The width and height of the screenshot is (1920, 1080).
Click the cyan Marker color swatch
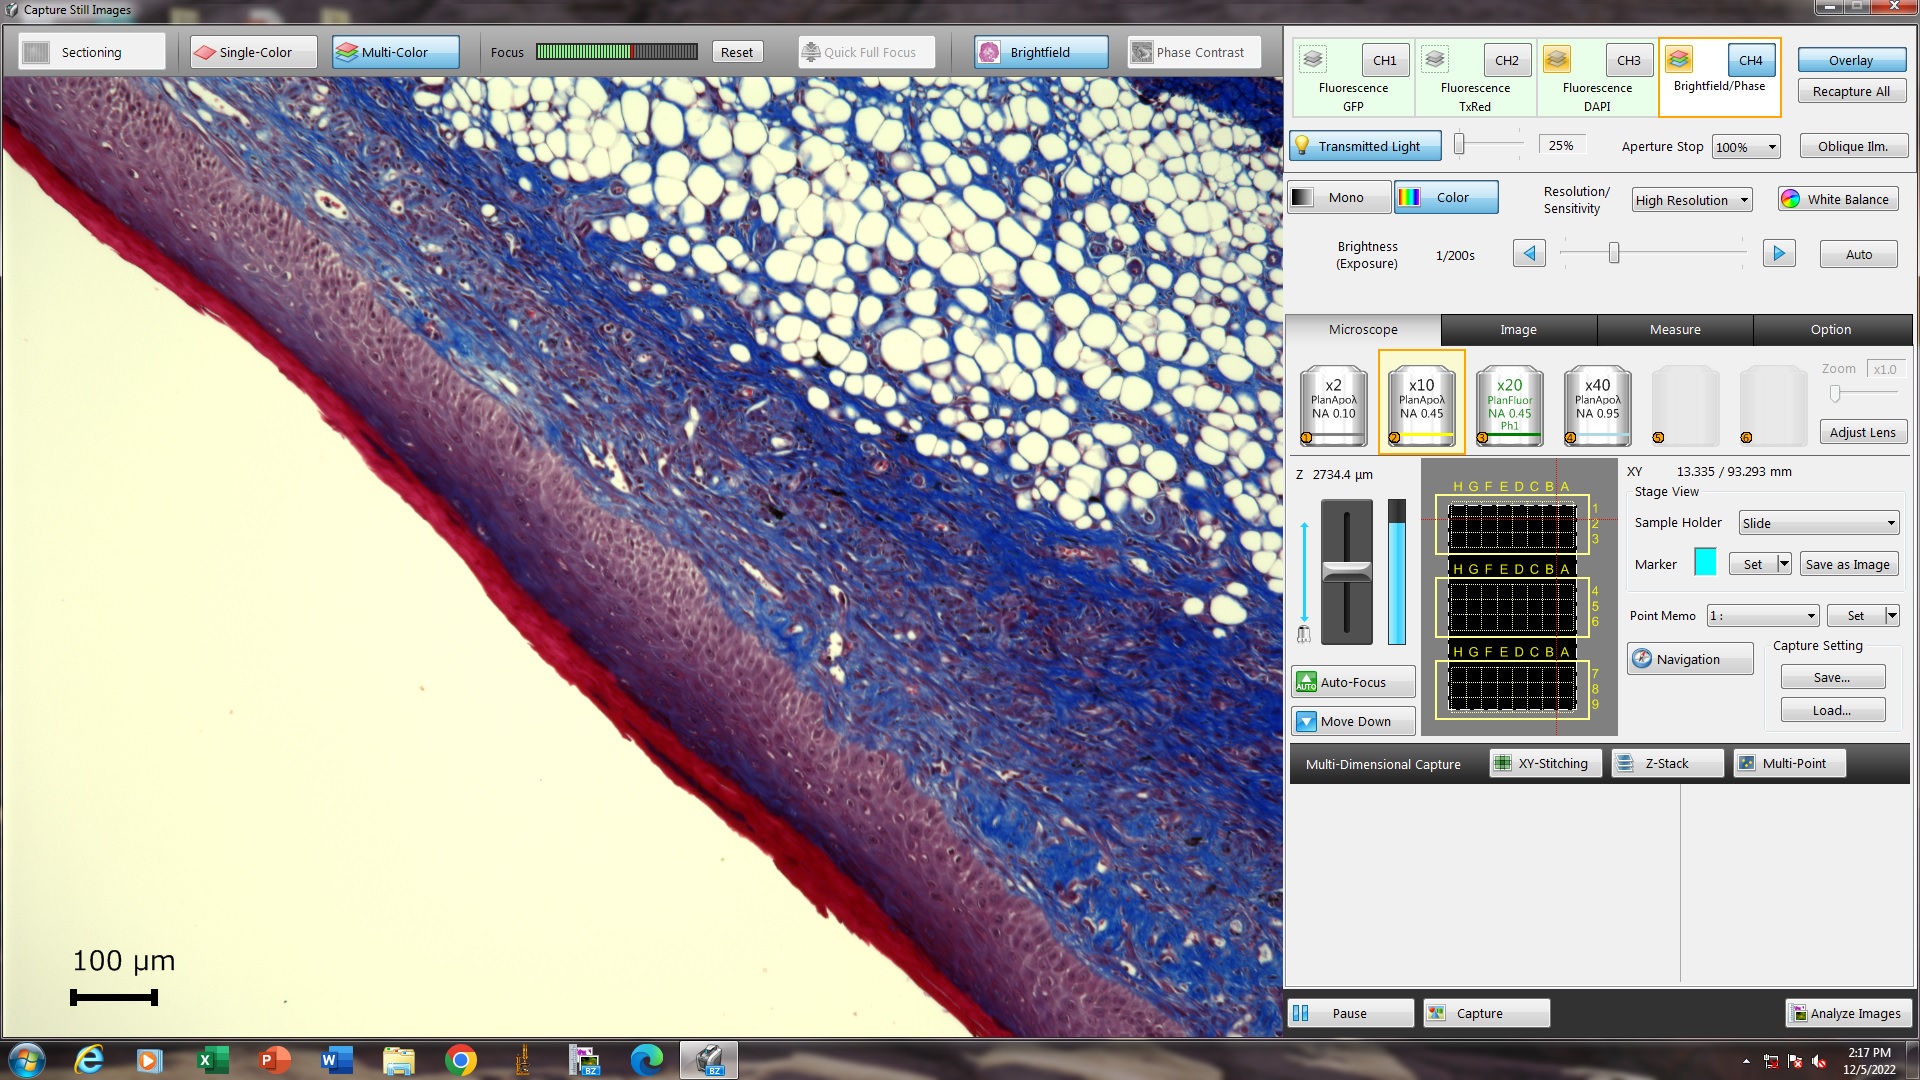tap(1705, 563)
